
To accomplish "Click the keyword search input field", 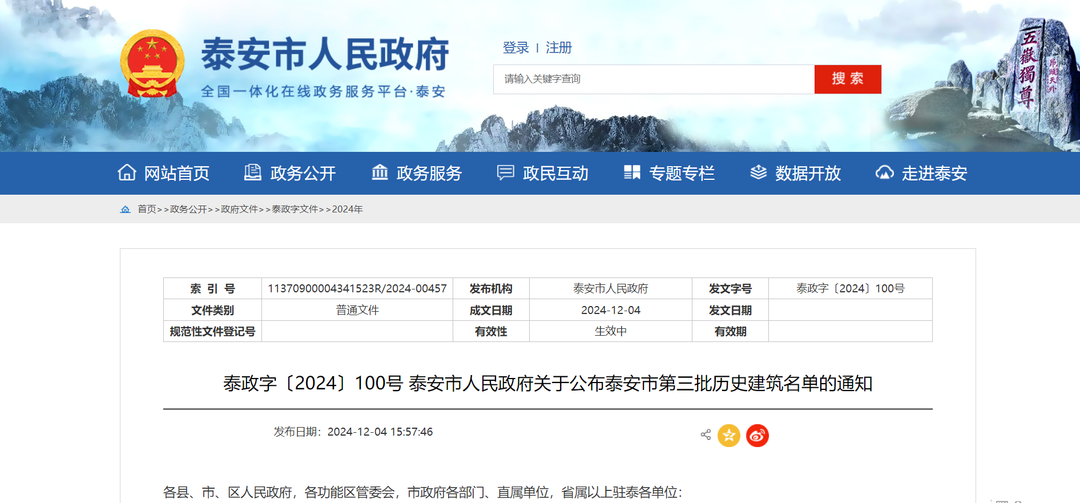I will (x=653, y=79).
